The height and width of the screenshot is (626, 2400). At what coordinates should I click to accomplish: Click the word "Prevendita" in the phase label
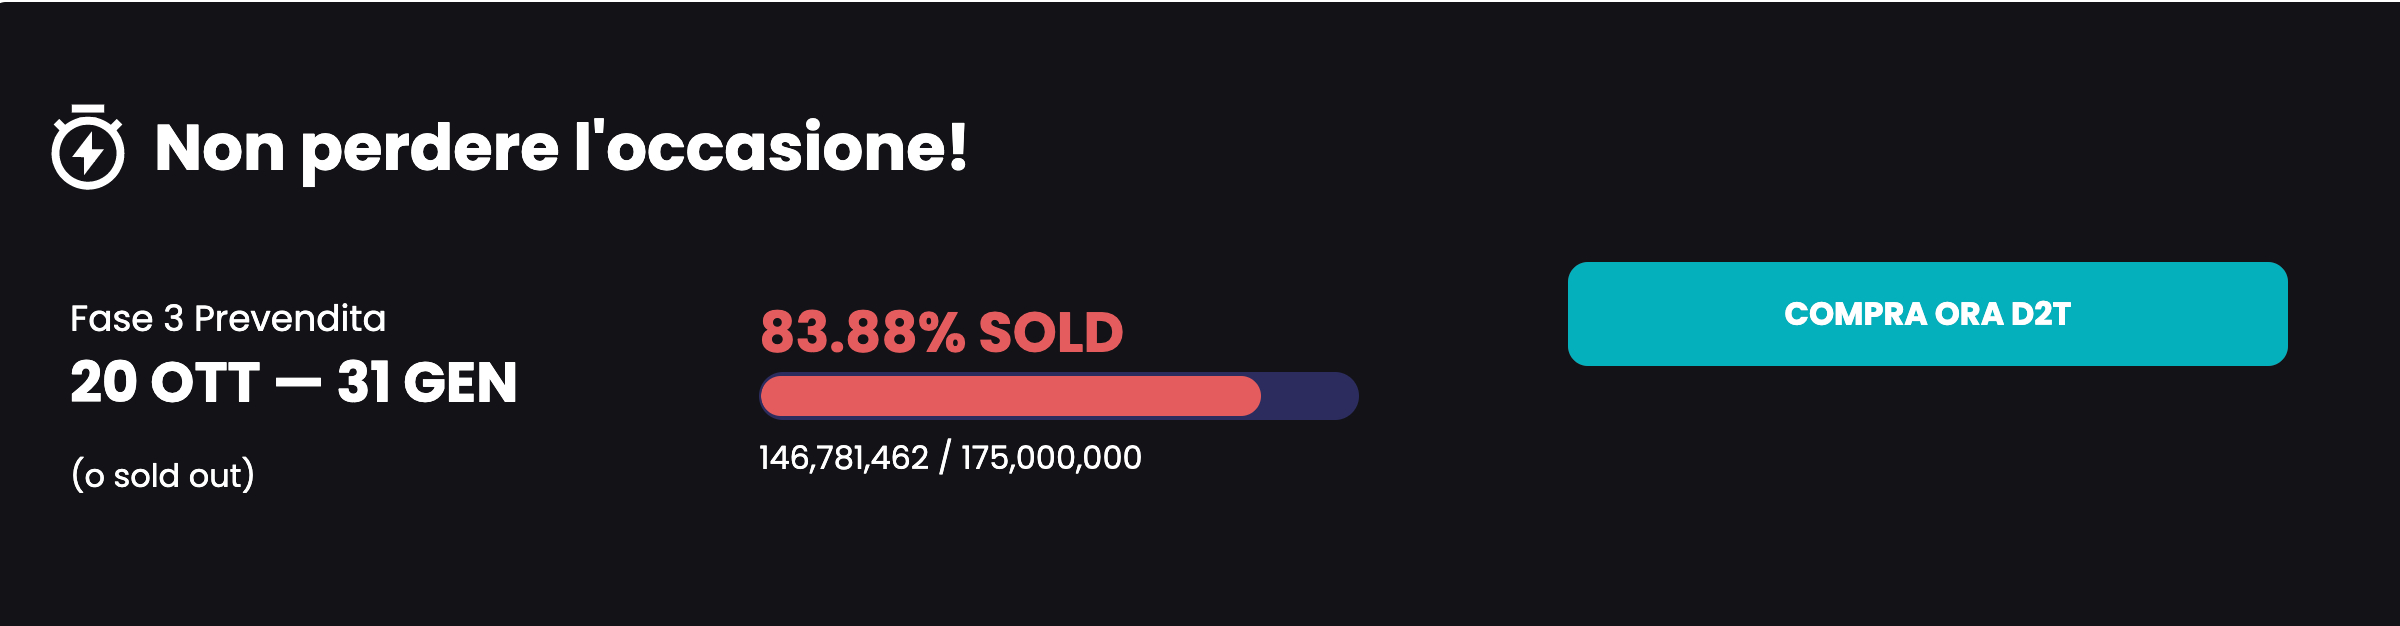(x=290, y=318)
